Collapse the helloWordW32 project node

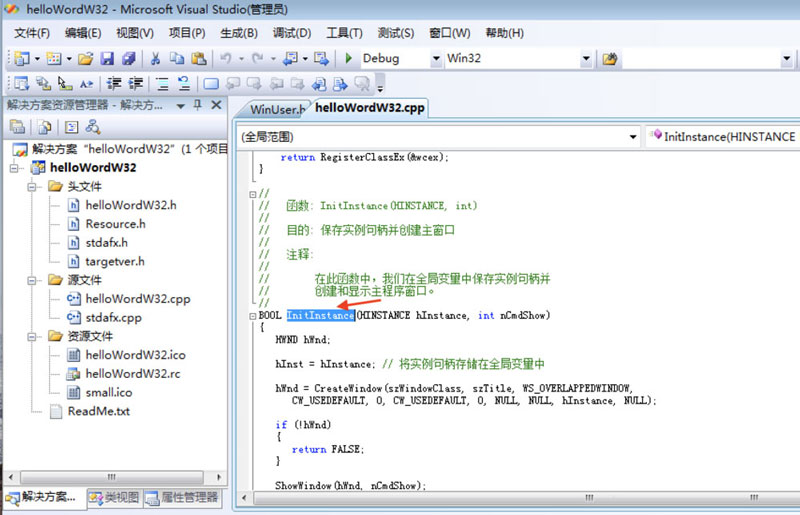(x=14, y=167)
